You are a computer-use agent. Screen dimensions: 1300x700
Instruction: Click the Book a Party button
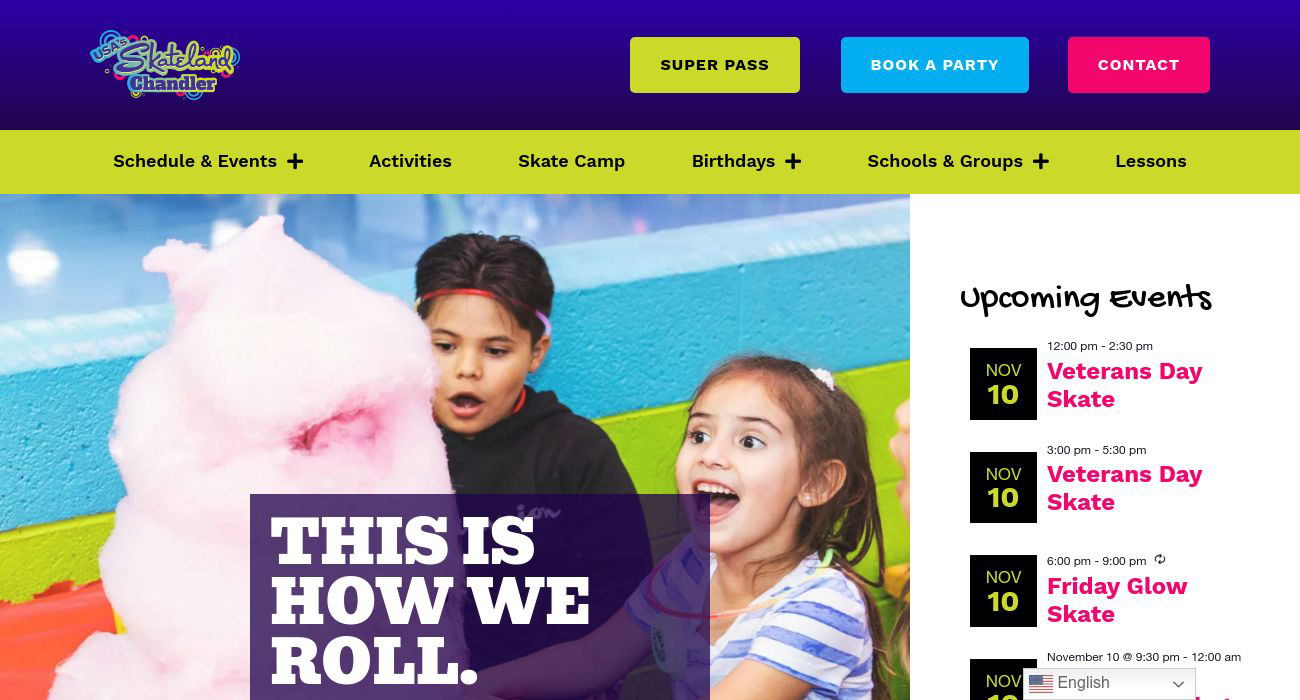pyautogui.click(x=935, y=65)
